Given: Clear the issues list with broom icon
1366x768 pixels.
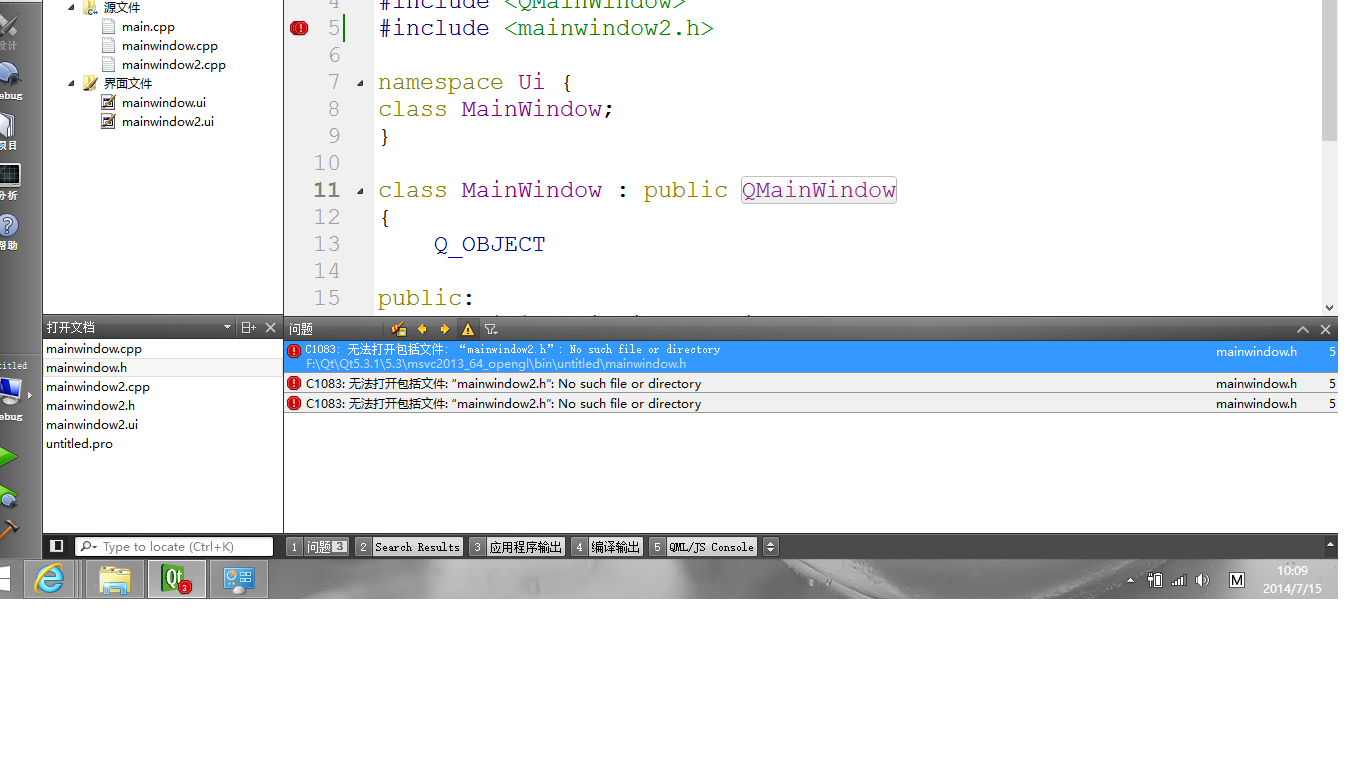Looking at the screenshot, I should coord(399,329).
